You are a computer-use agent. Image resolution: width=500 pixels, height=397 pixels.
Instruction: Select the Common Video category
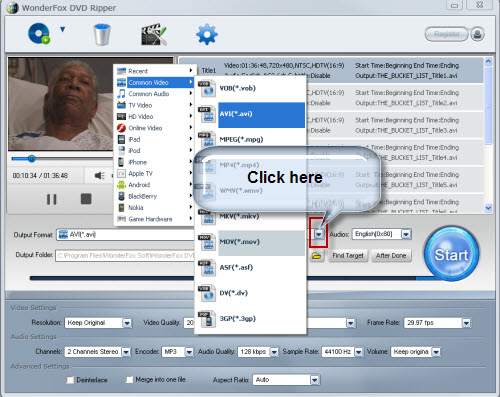[155, 82]
